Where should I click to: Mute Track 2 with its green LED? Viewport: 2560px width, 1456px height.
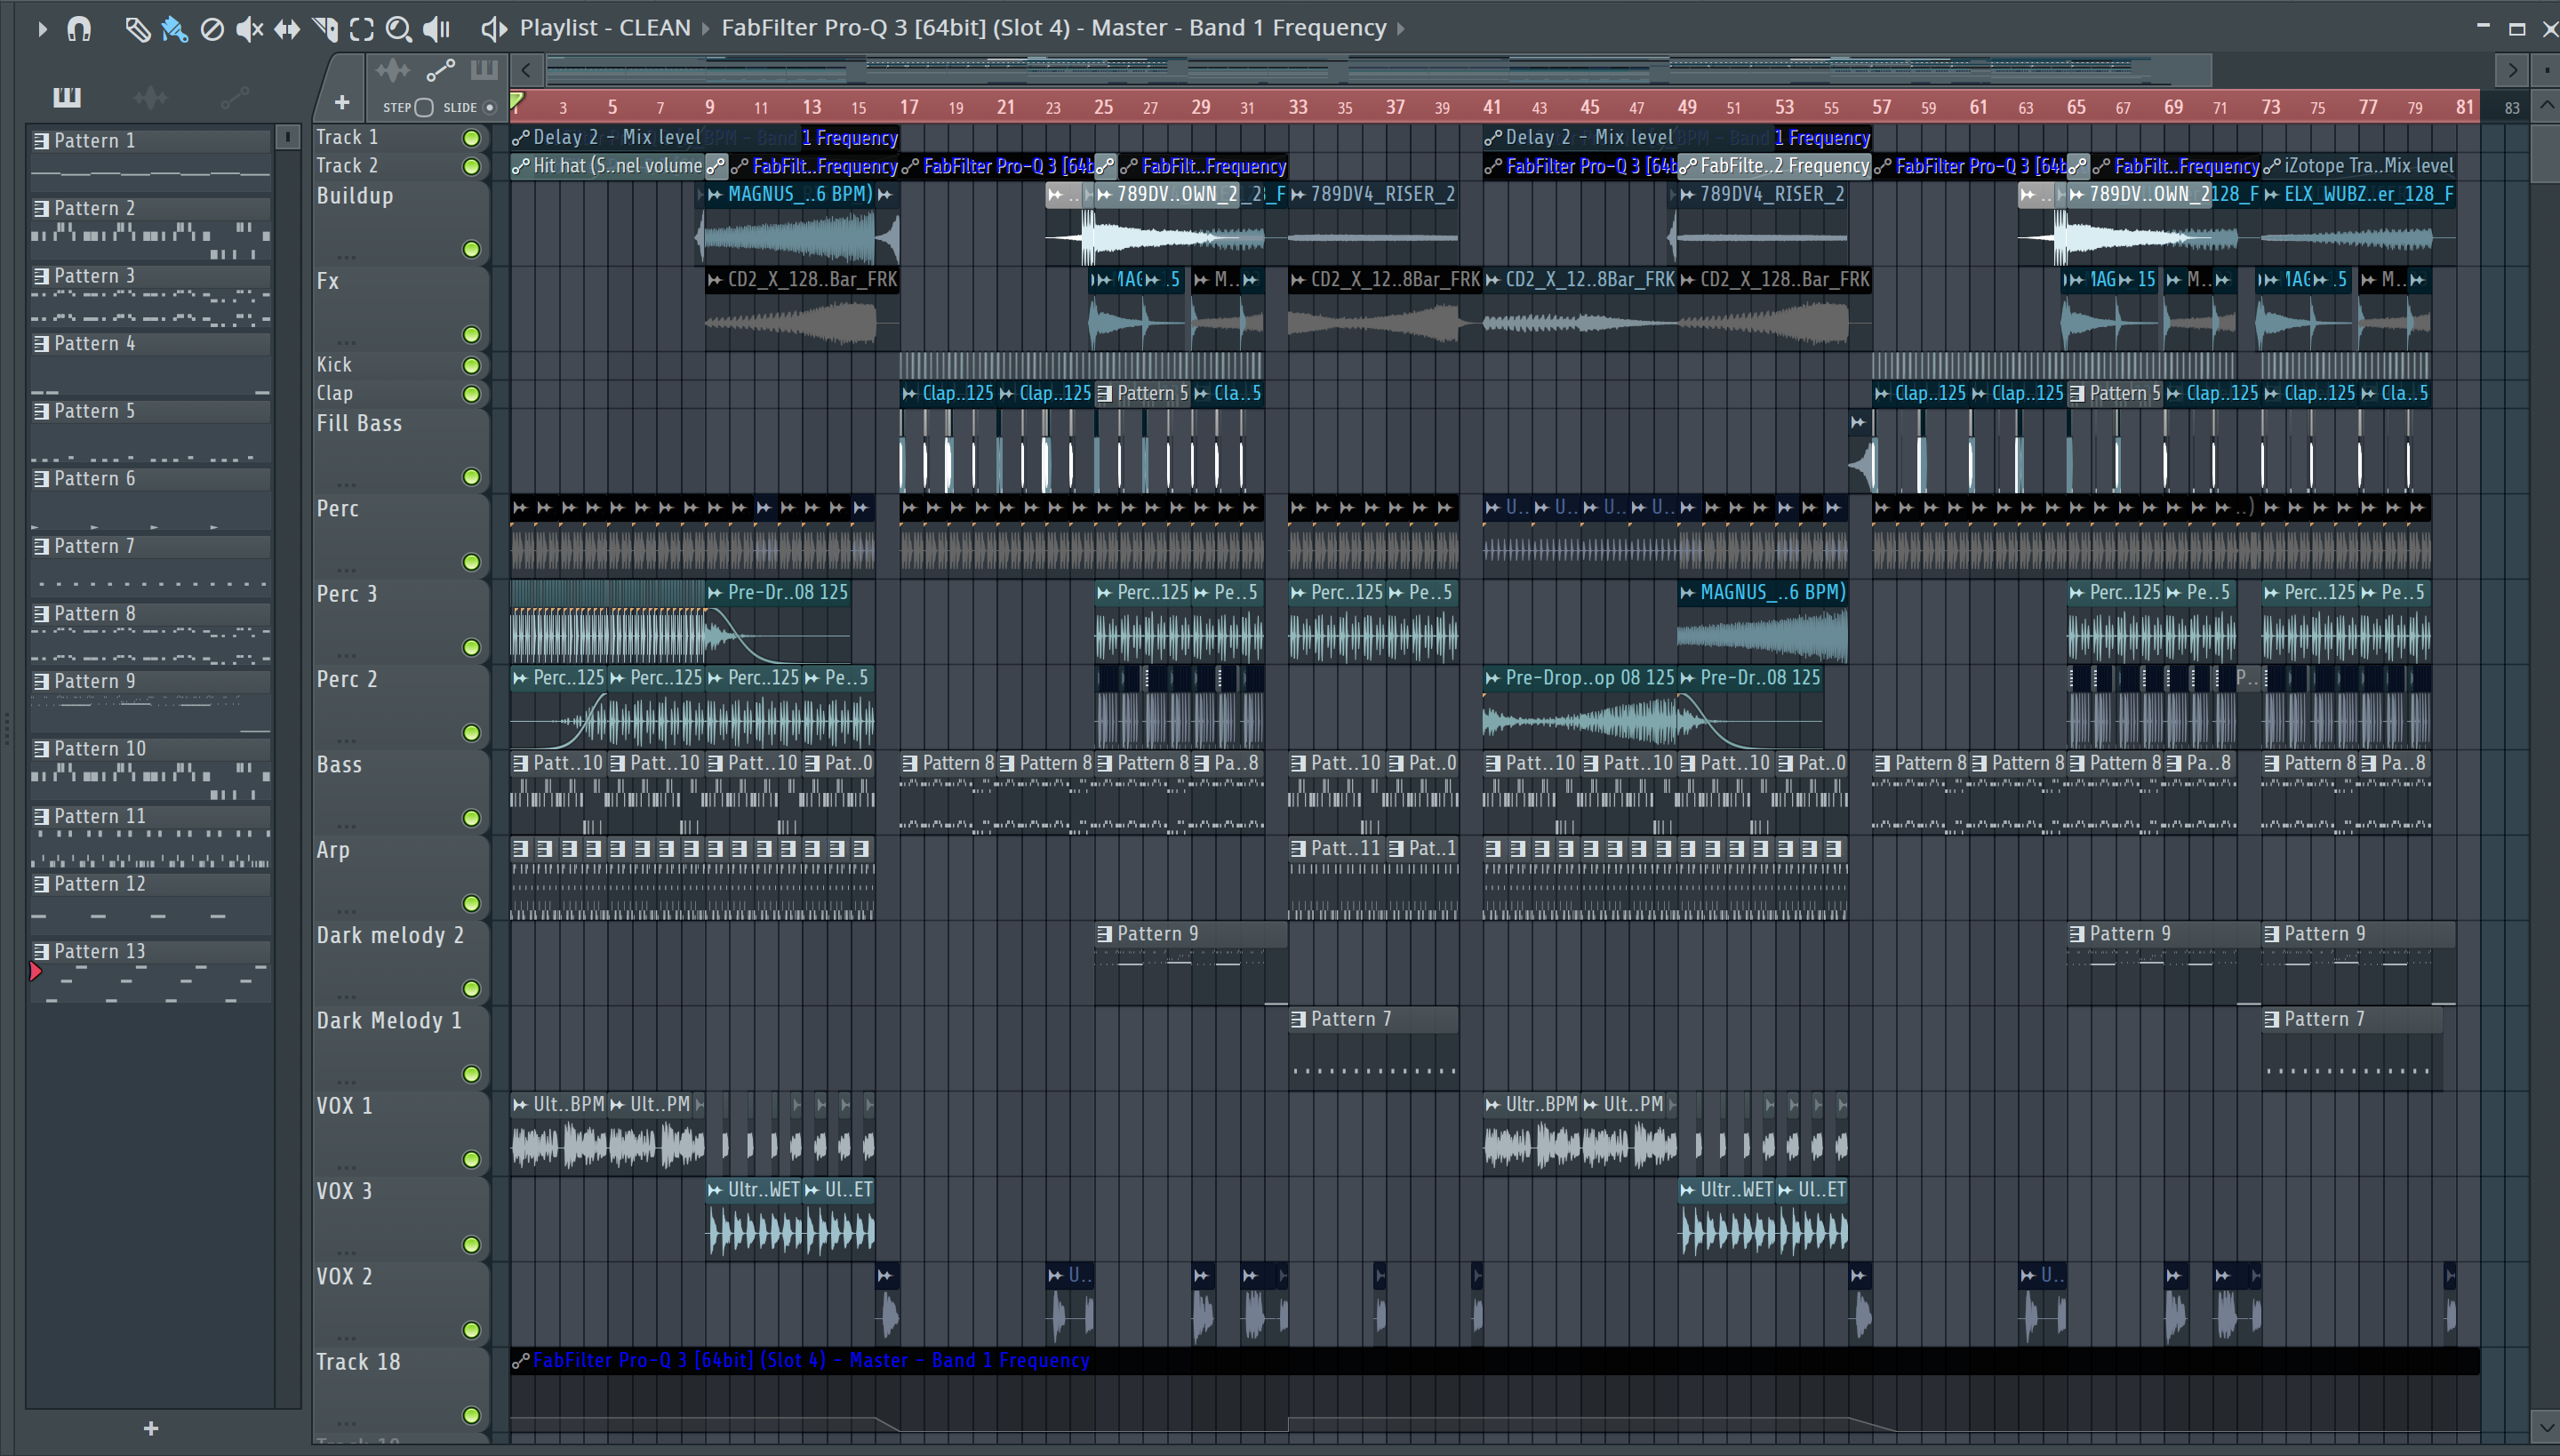point(471,166)
